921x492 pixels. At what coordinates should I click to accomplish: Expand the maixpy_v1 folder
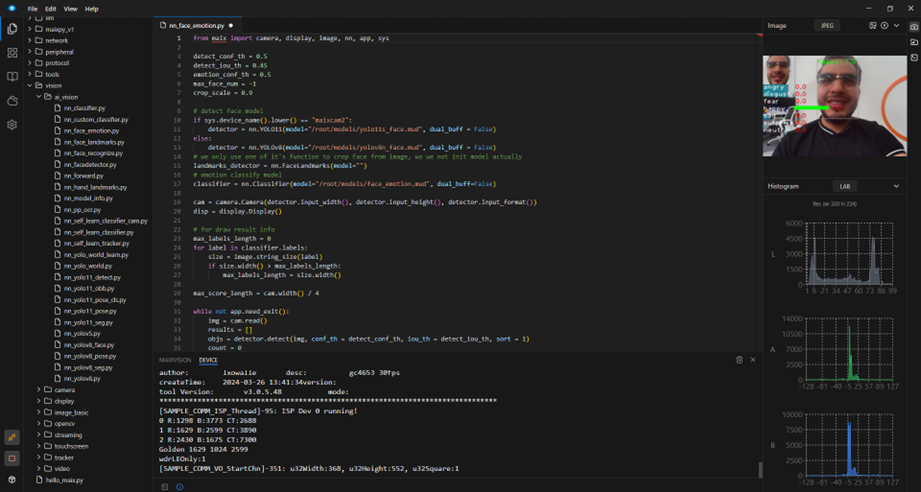coord(30,29)
